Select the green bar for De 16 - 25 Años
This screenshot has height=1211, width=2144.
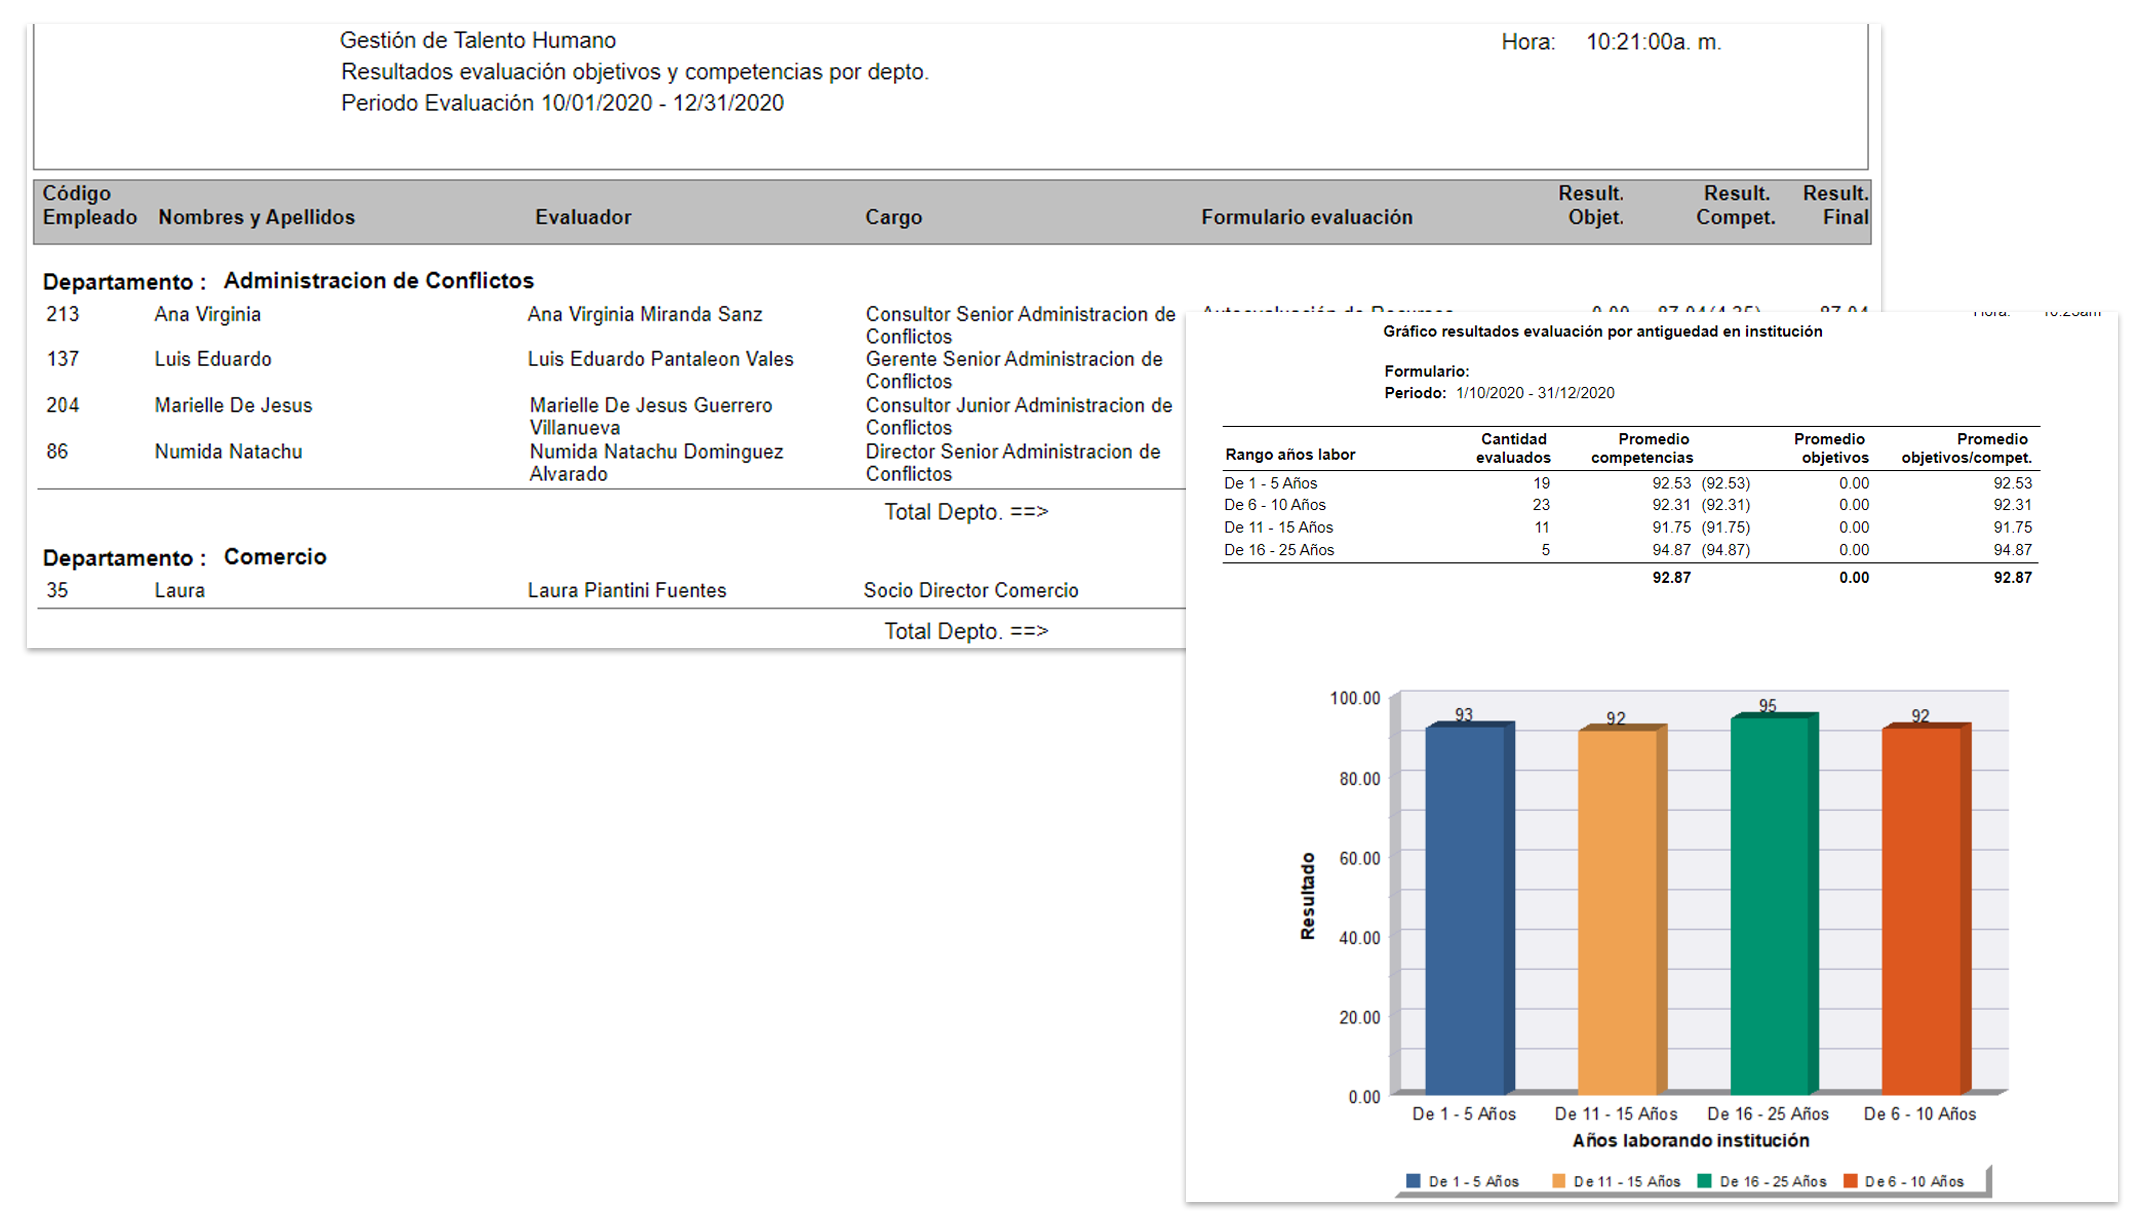coord(1773,904)
